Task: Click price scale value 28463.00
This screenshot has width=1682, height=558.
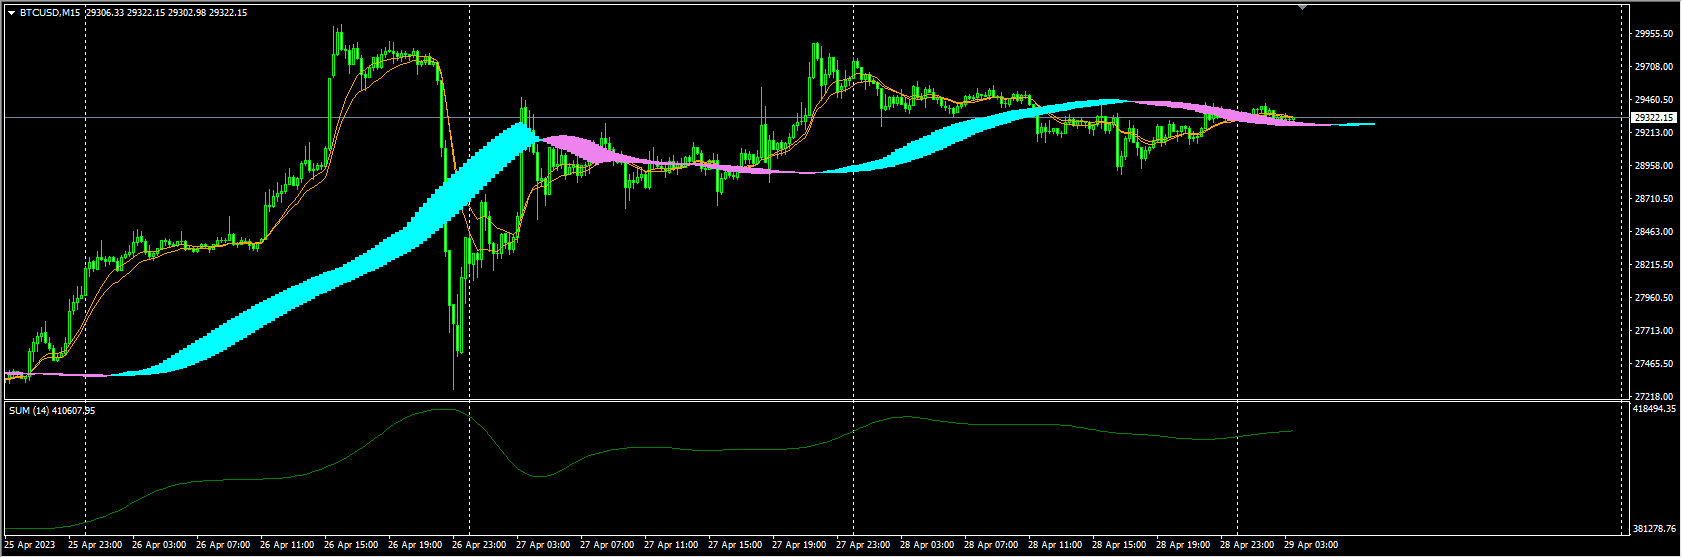Action: point(1654,231)
